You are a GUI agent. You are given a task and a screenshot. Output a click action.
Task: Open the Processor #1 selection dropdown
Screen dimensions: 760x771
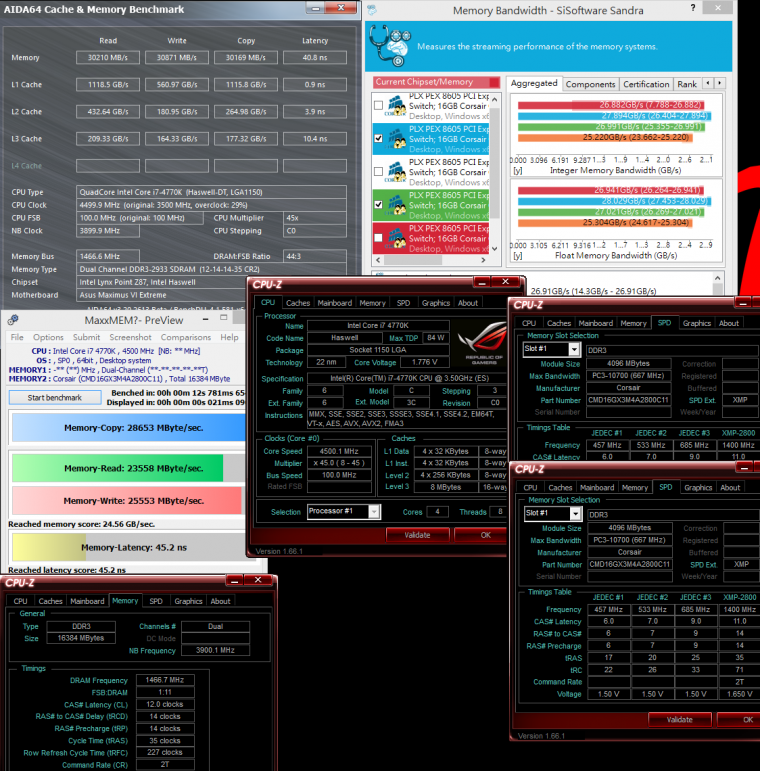click(374, 511)
